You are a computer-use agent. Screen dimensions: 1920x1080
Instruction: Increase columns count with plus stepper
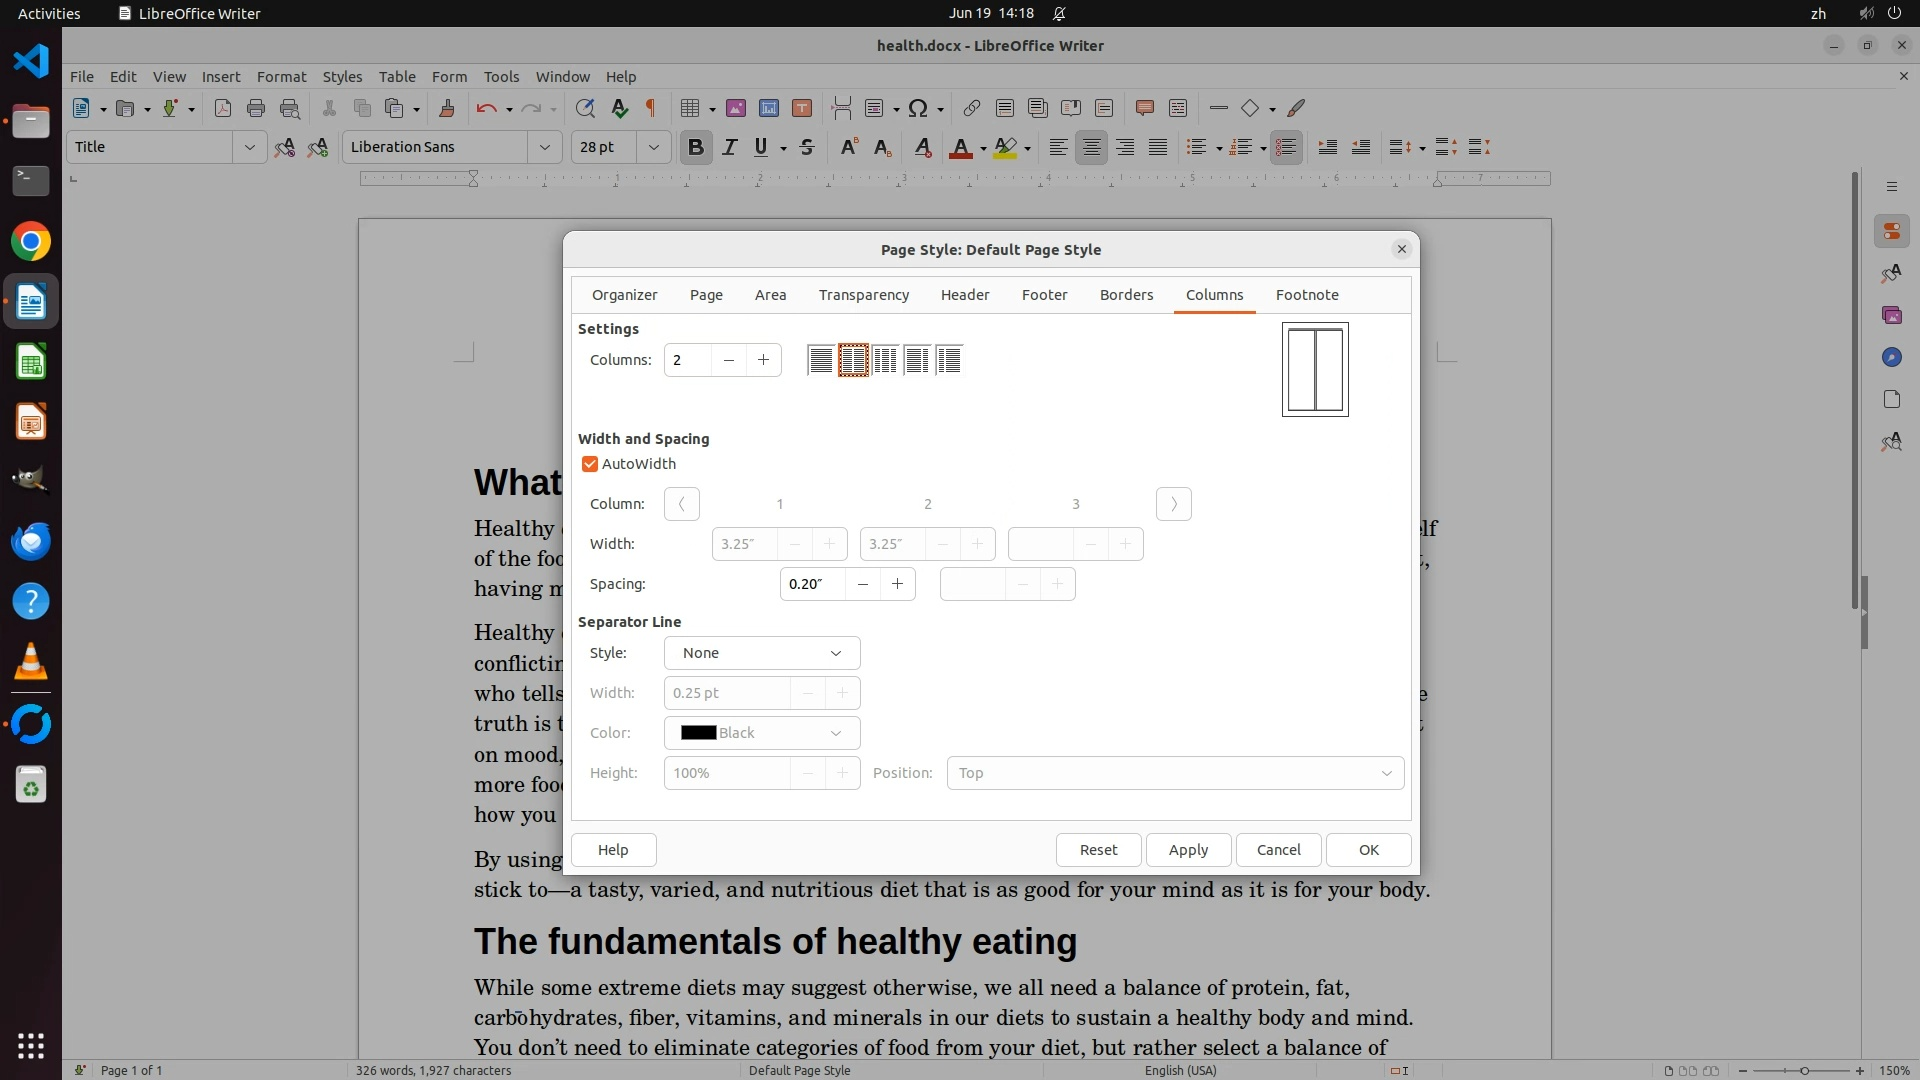coord(763,360)
